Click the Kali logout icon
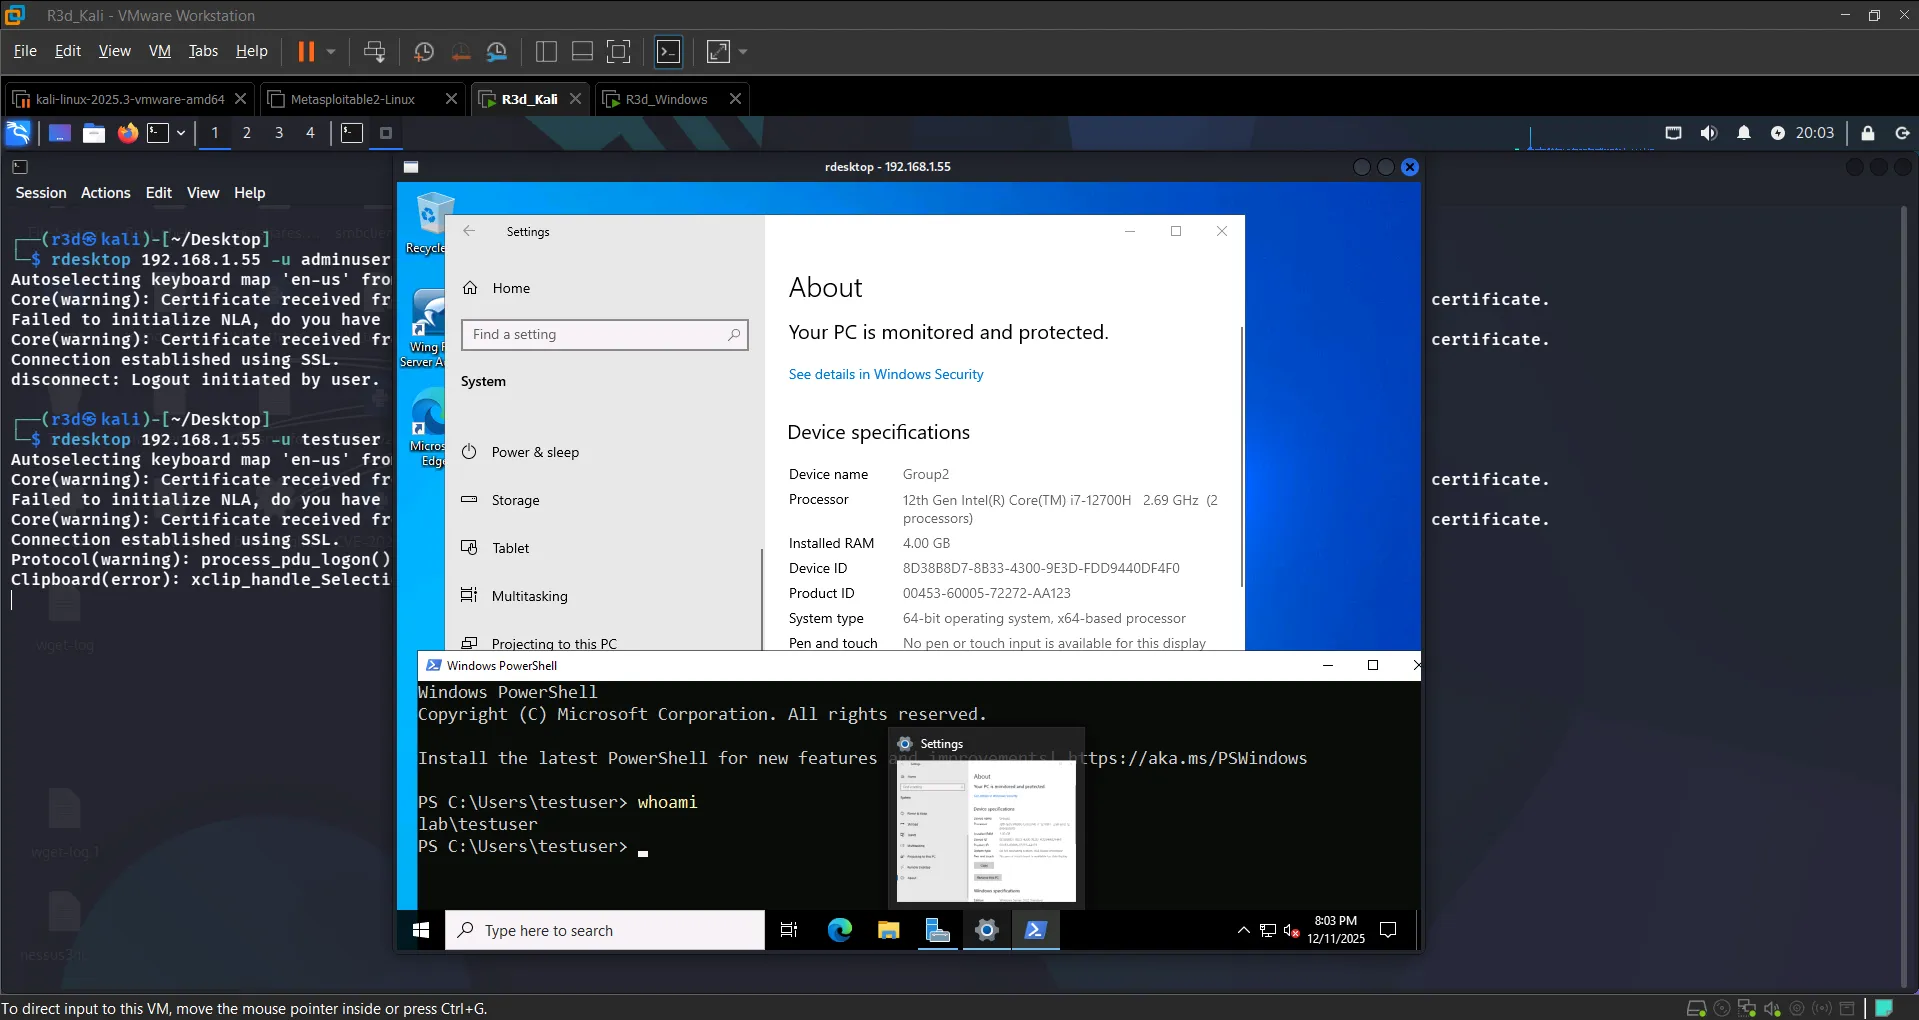1919x1020 pixels. coord(1902,133)
